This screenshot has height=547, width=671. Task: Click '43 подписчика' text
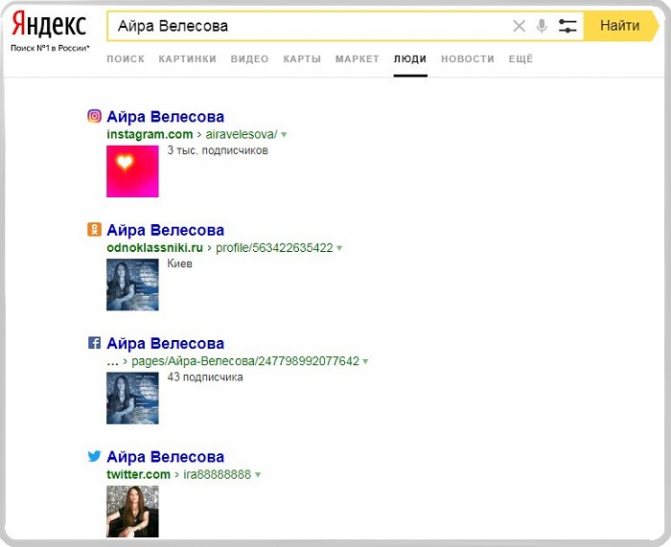[205, 377]
